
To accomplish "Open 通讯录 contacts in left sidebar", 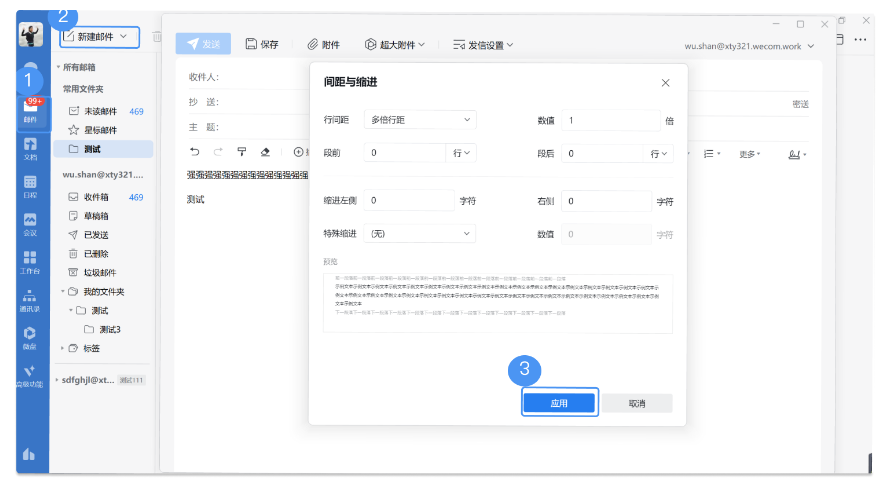I will coord(30,300).
